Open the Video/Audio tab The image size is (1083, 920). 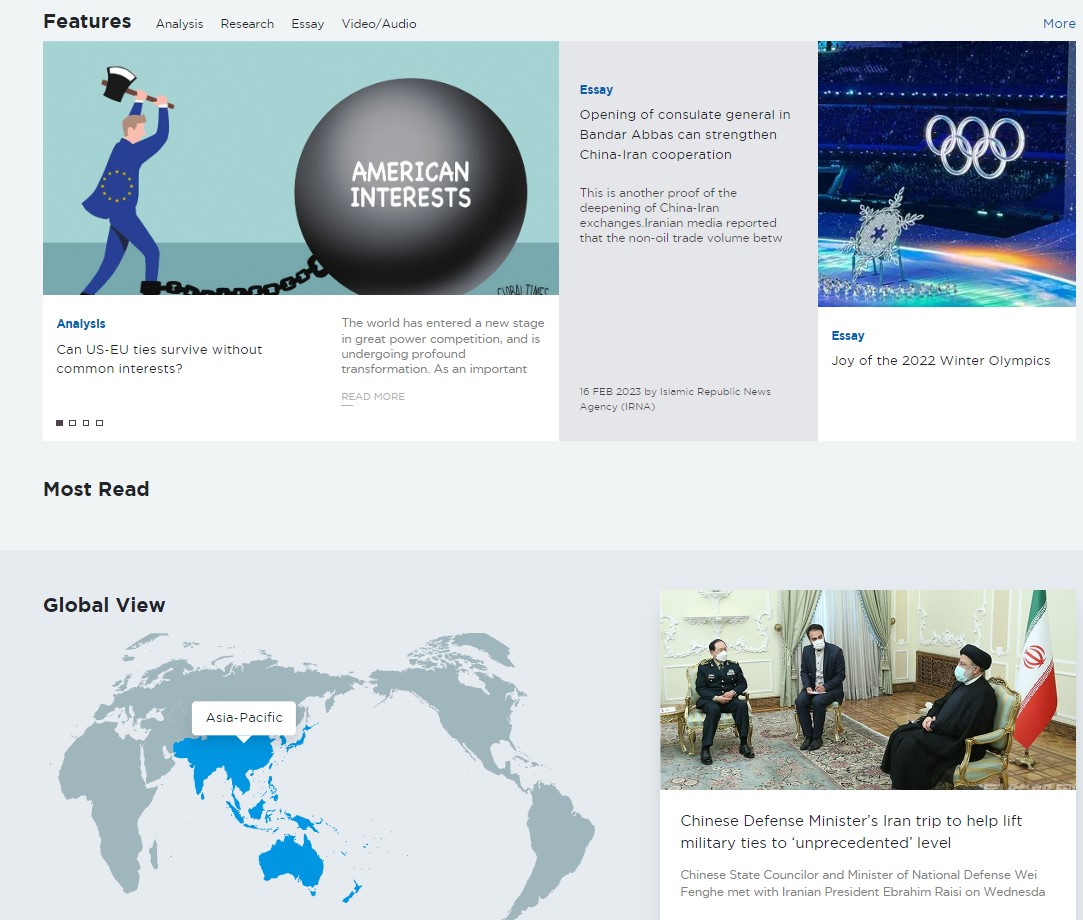(x=378, y=23)
